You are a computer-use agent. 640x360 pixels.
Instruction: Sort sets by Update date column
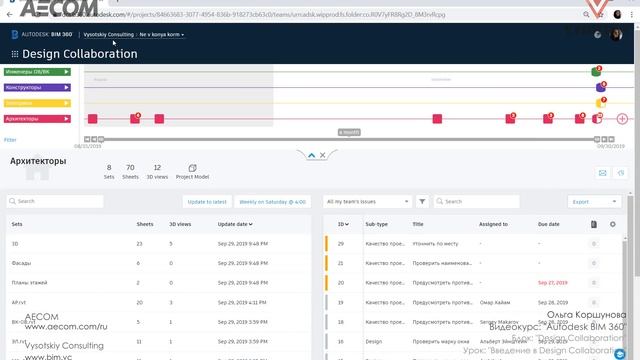pos(235,224)
